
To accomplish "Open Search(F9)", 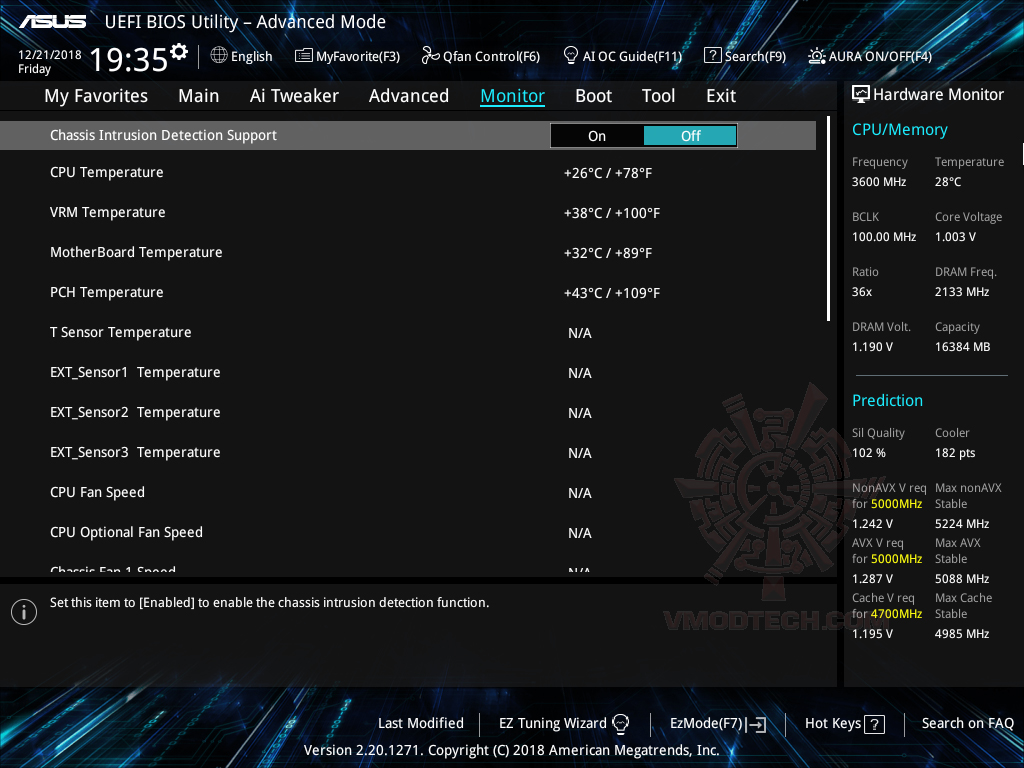I will (x=744, y=56).
